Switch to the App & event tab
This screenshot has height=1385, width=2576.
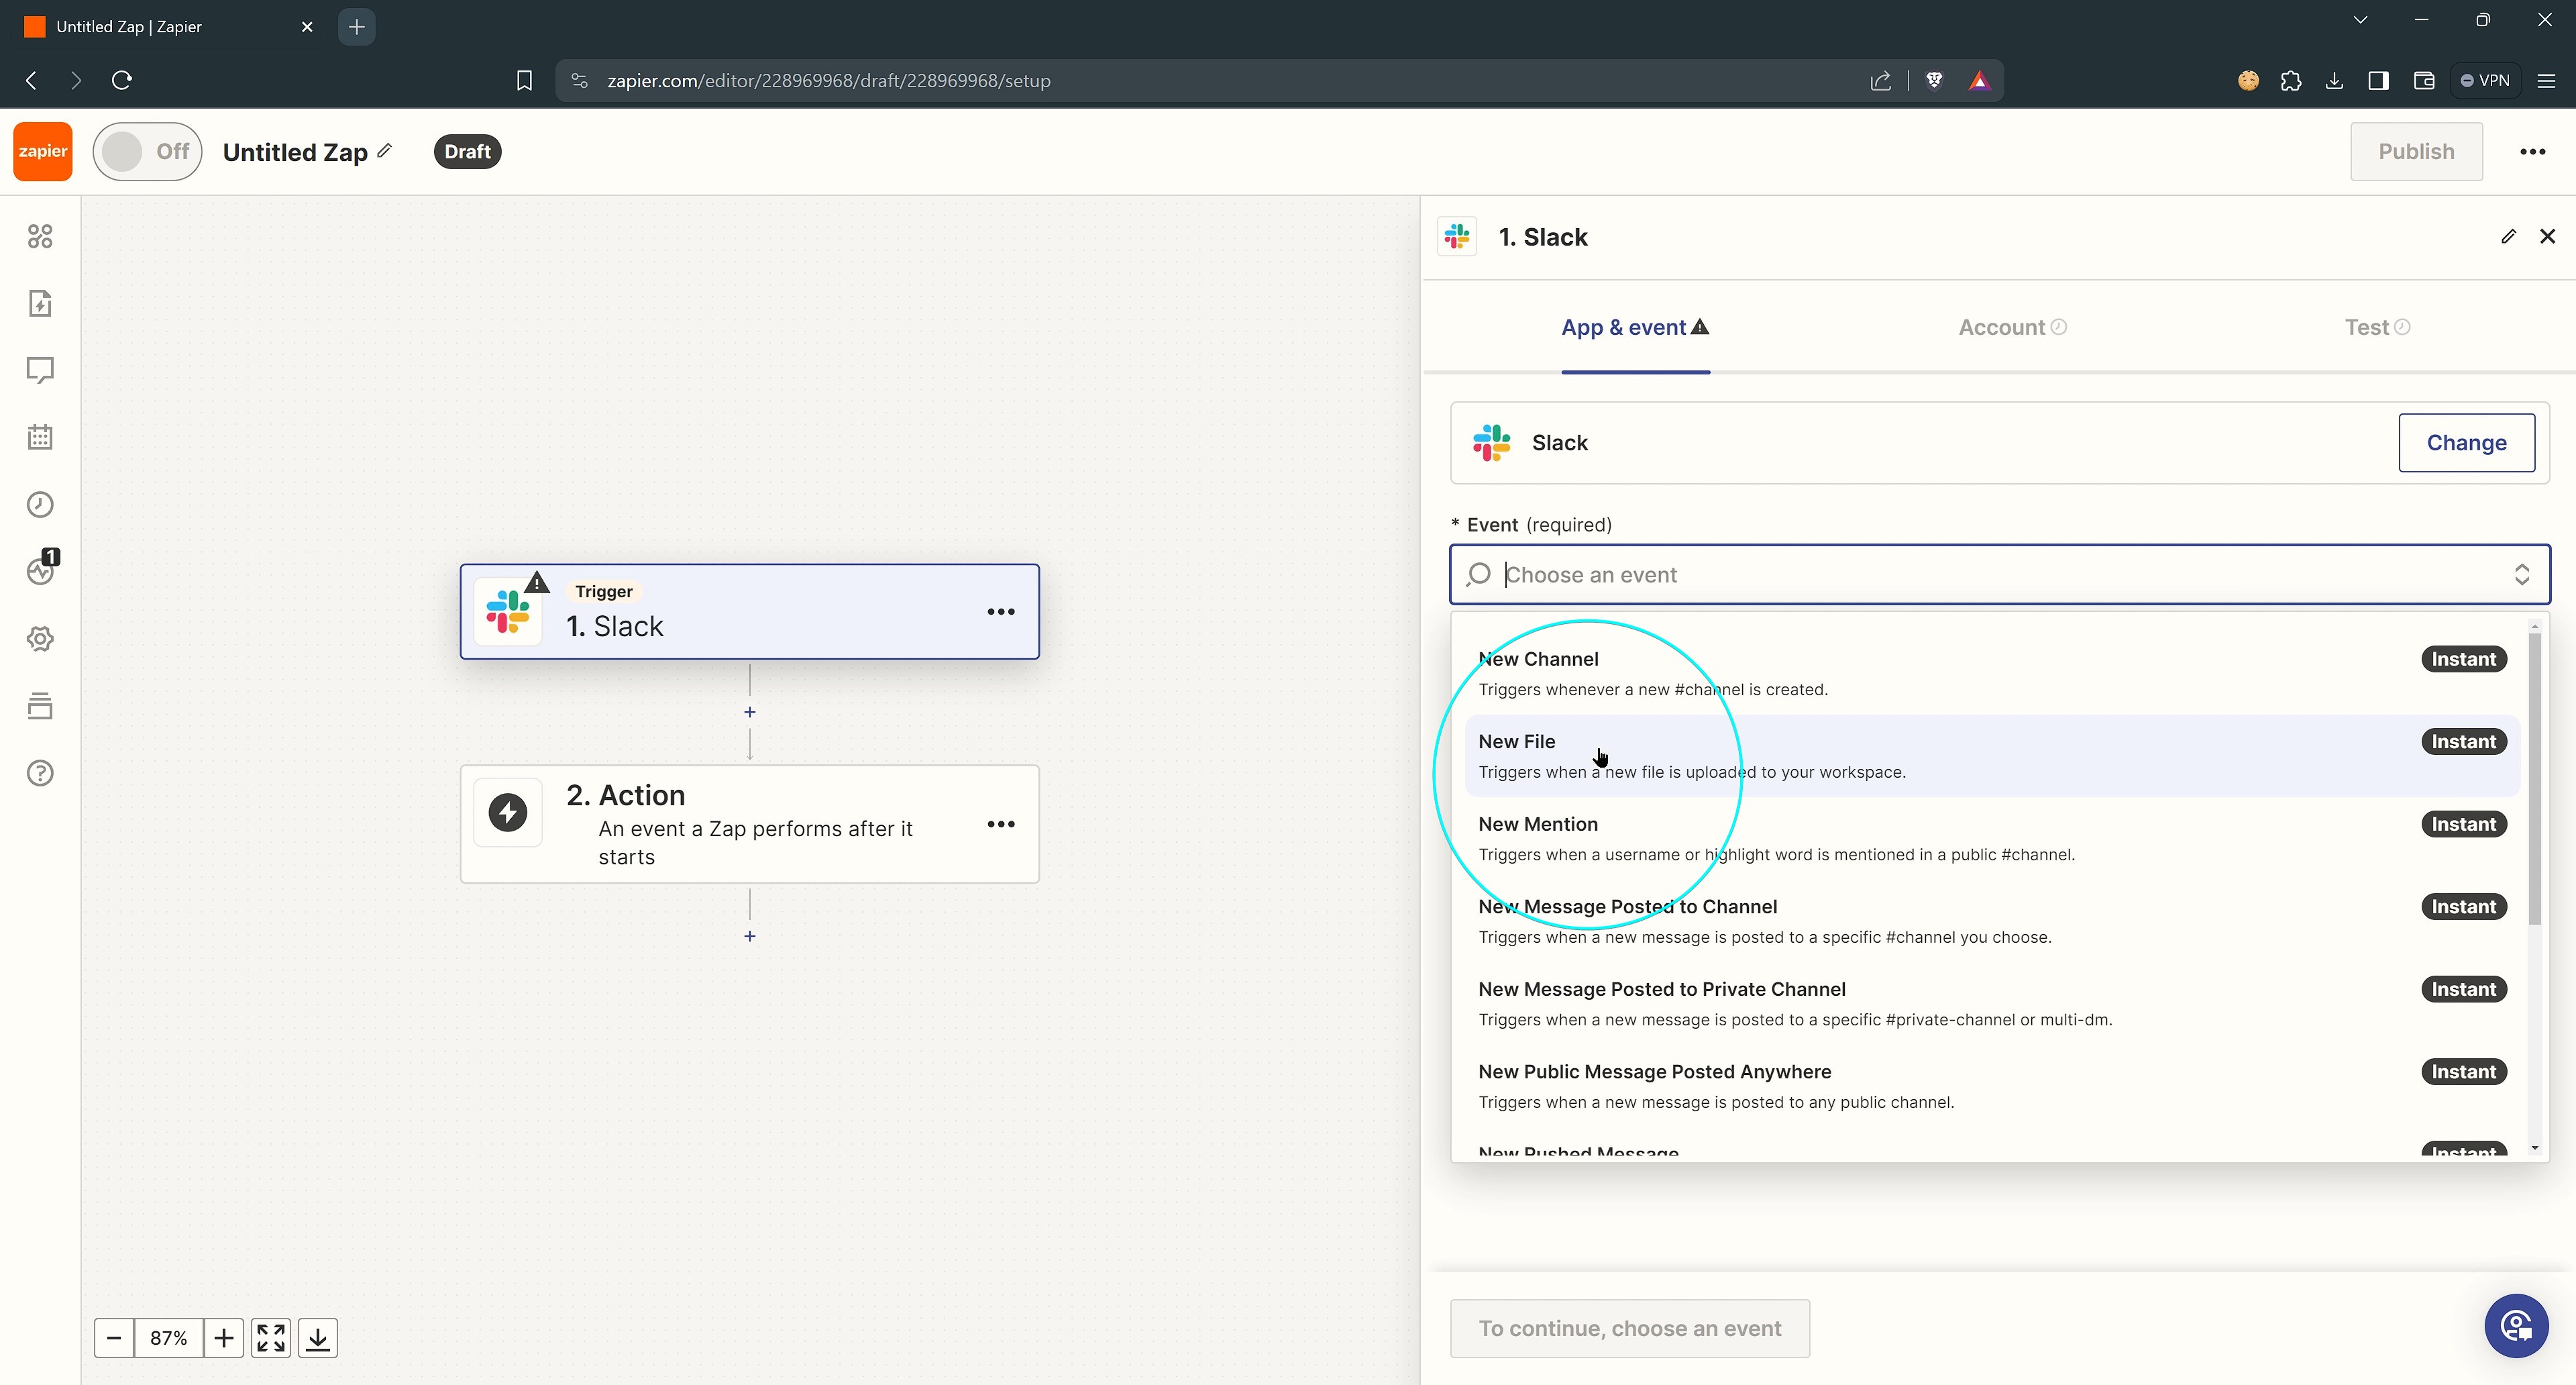click(1635, 327)
